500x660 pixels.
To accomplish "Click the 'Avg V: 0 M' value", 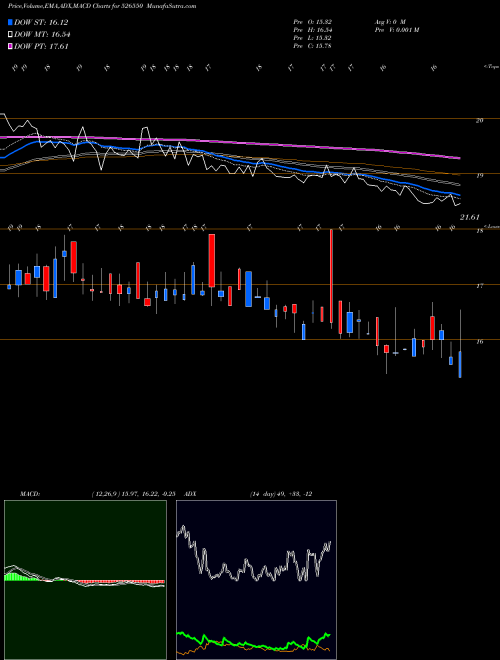I will [x=389, y=21].
